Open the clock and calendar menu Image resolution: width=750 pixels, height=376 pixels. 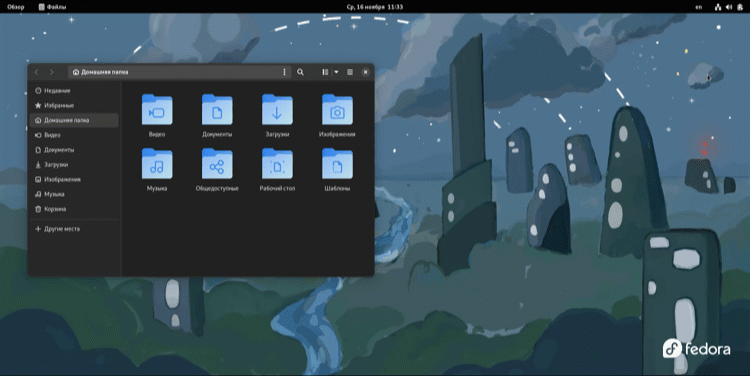click(375, 7)
